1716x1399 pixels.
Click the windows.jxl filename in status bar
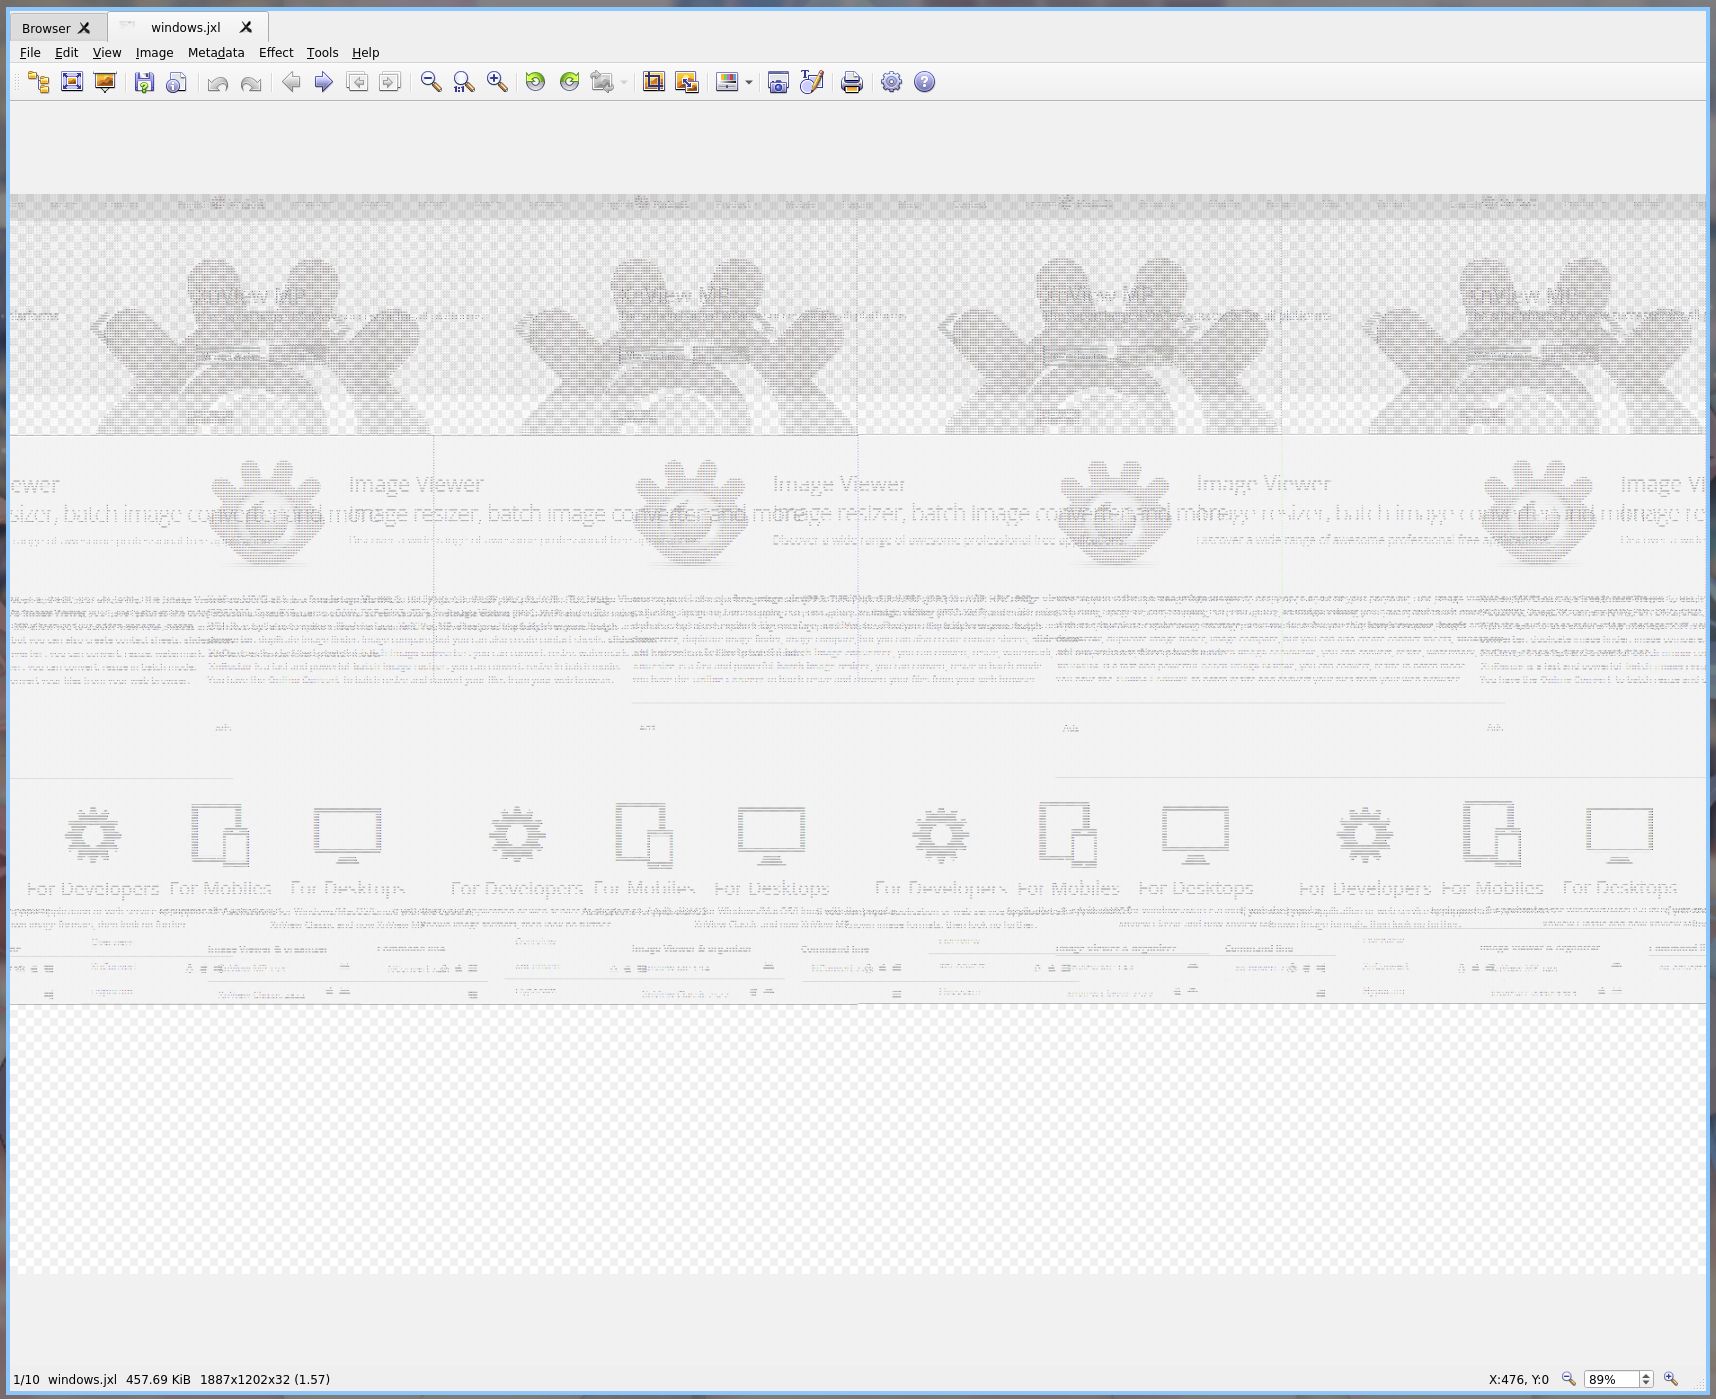click(x=82, y=1379)
